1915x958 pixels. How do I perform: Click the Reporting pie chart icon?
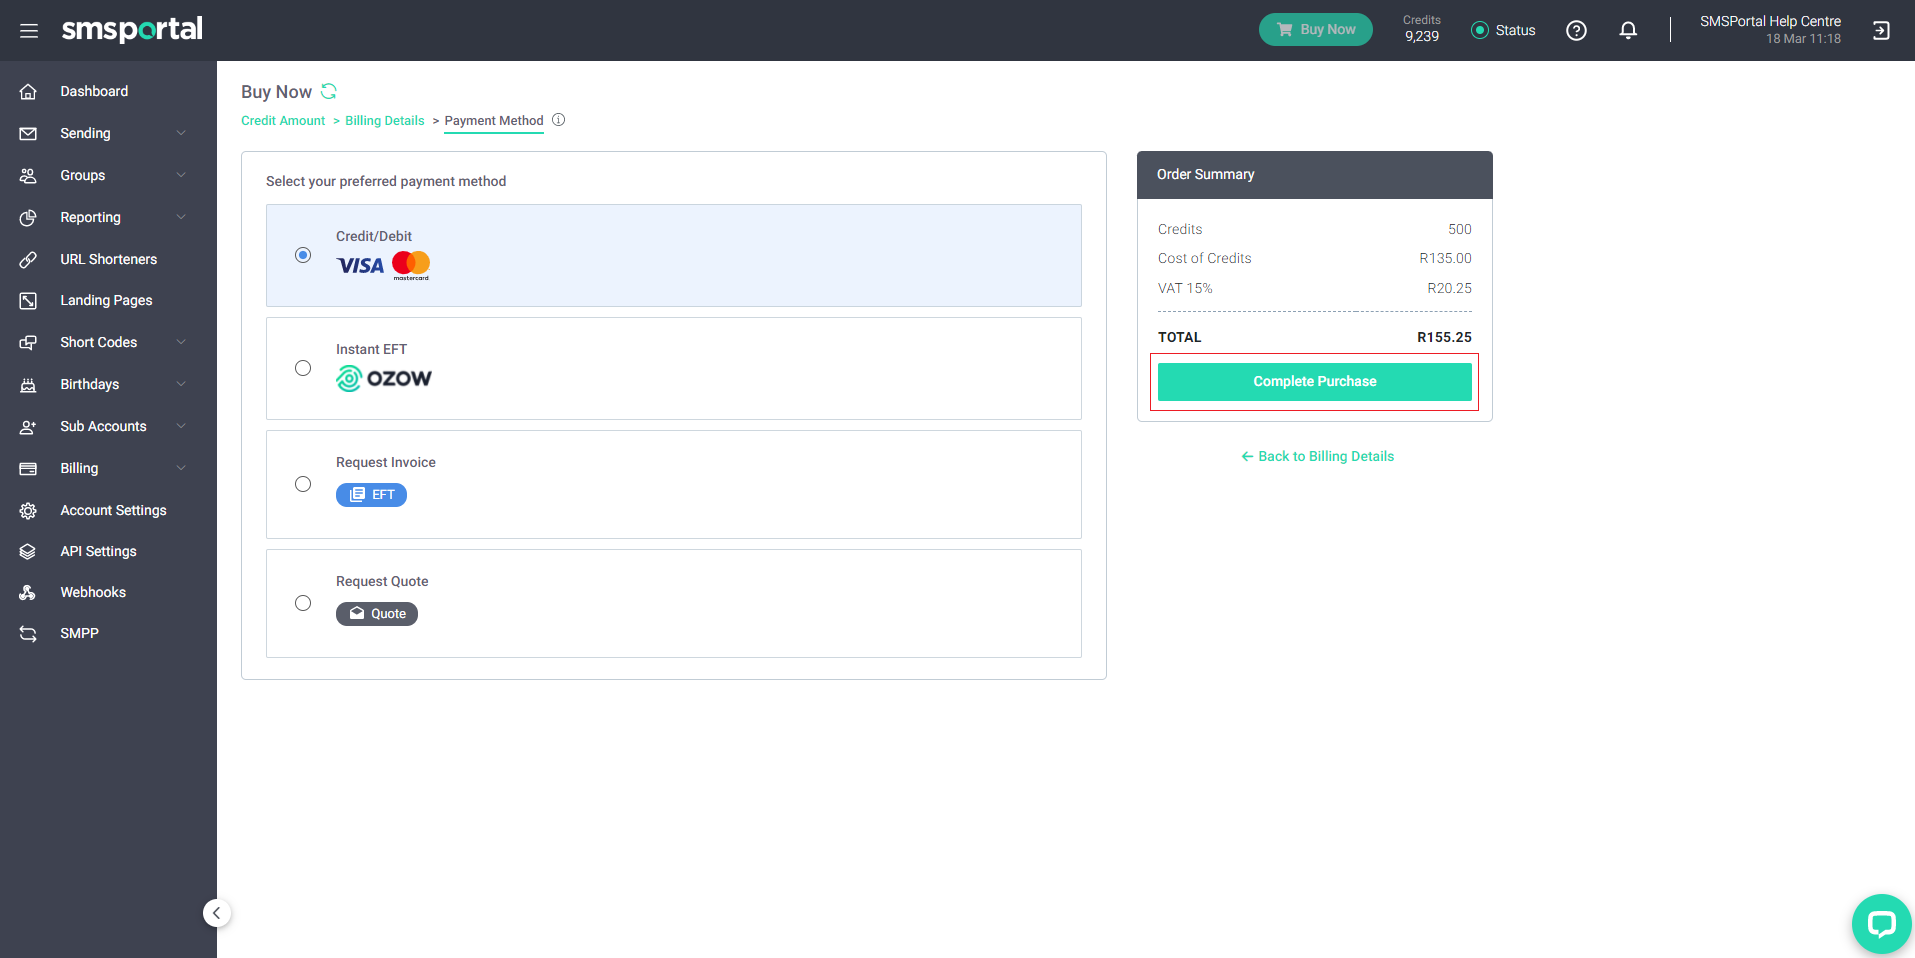(x=28, y=217)
